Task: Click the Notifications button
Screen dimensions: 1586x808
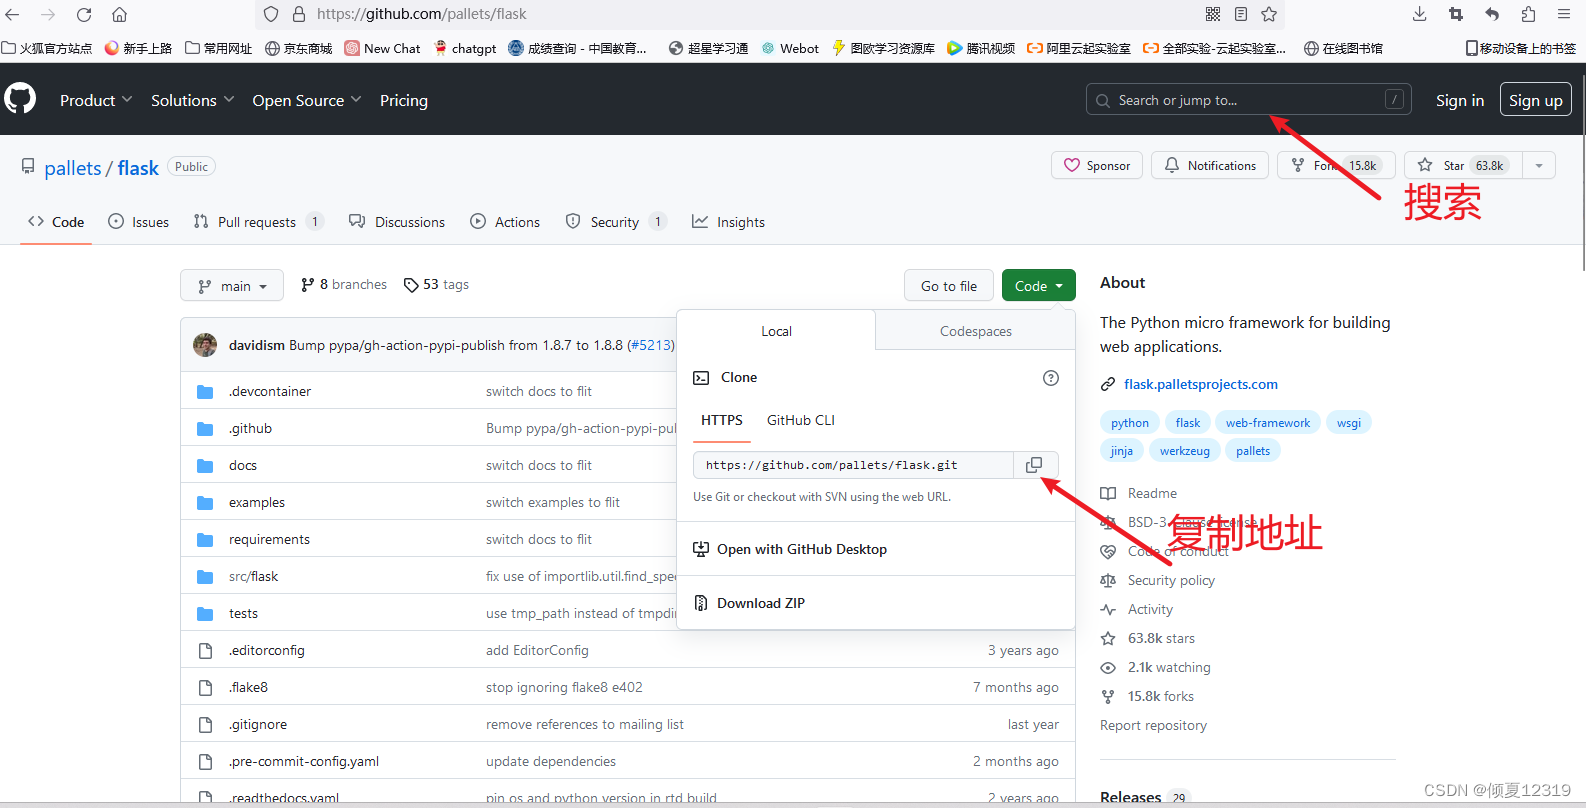Action: 1210,165
